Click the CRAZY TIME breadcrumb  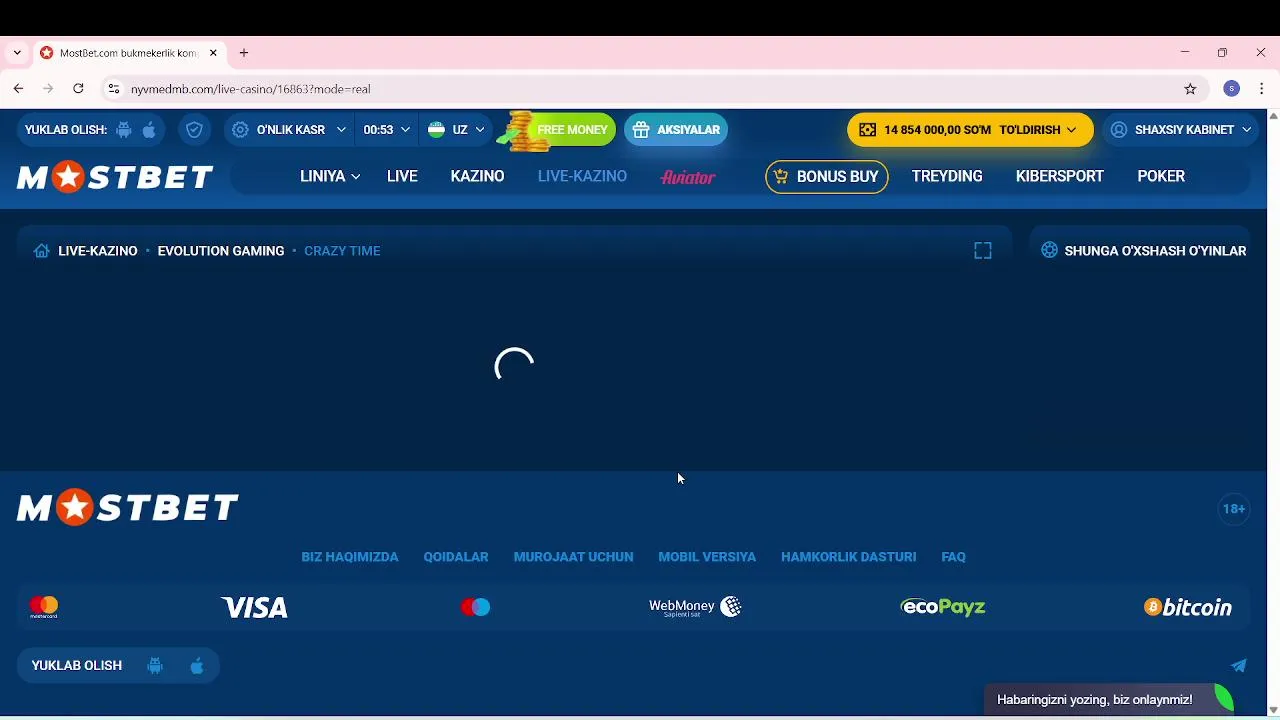[342, 251]
